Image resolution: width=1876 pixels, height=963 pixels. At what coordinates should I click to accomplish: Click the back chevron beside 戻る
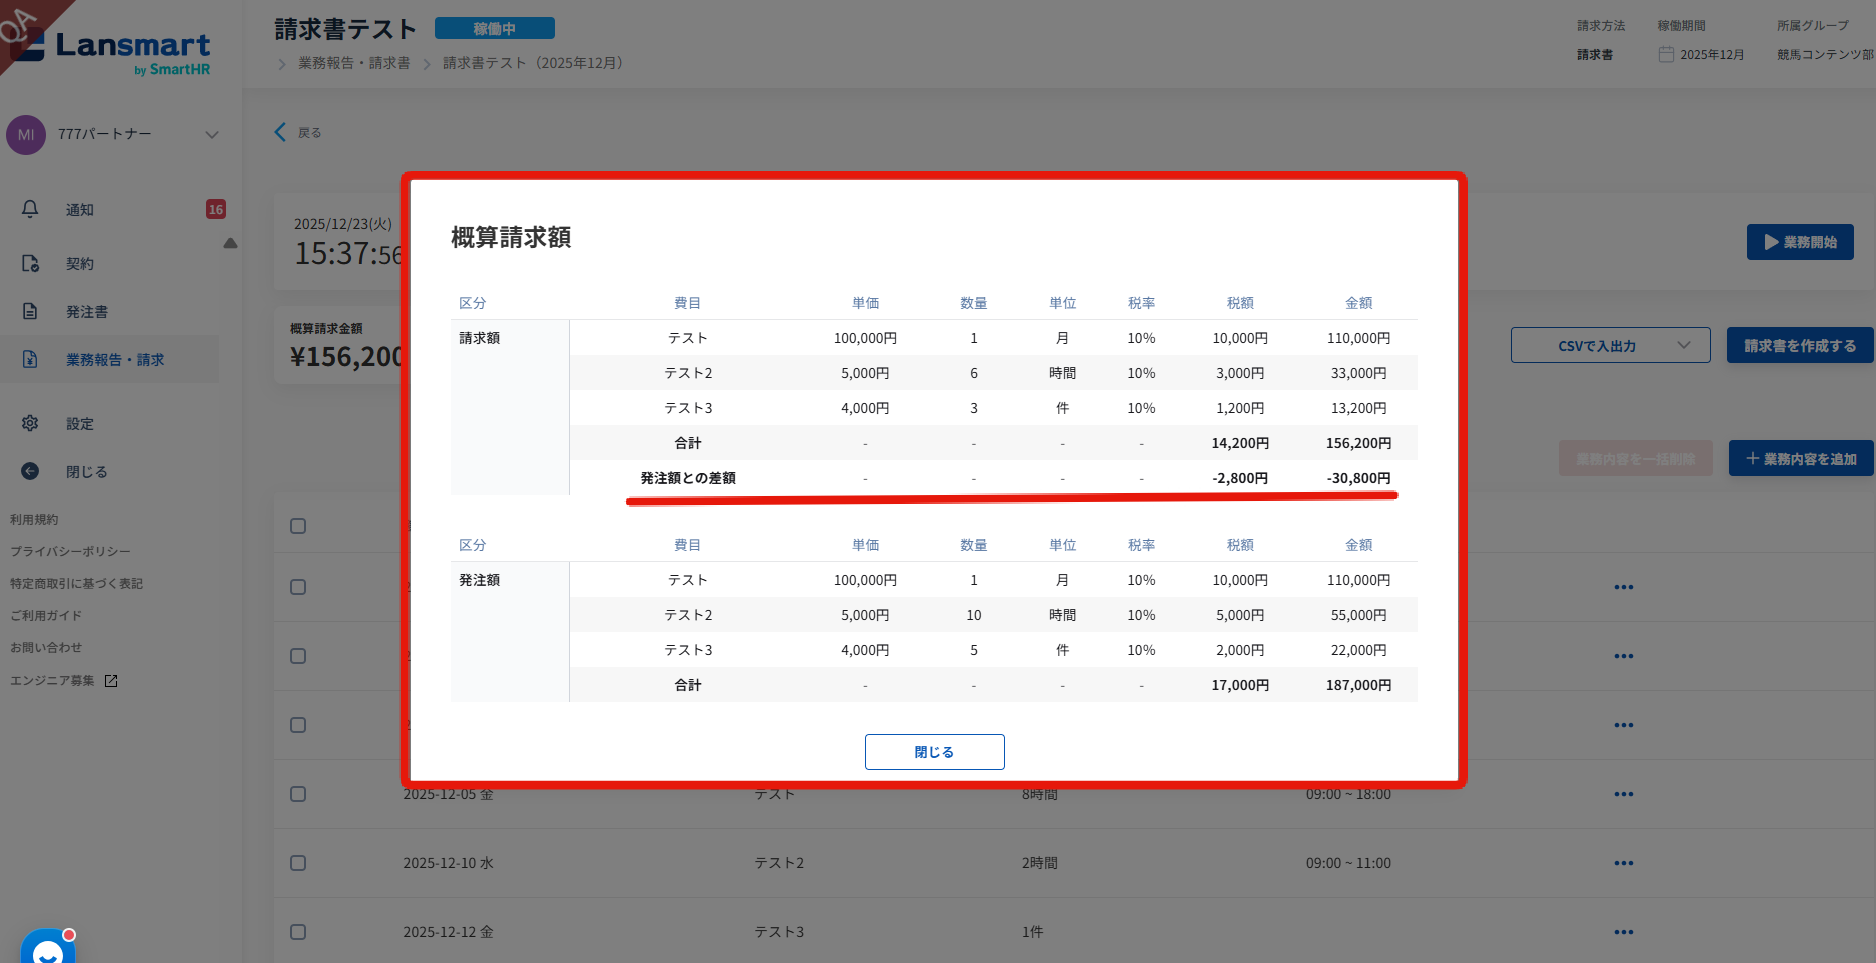(x=280, y=132)
